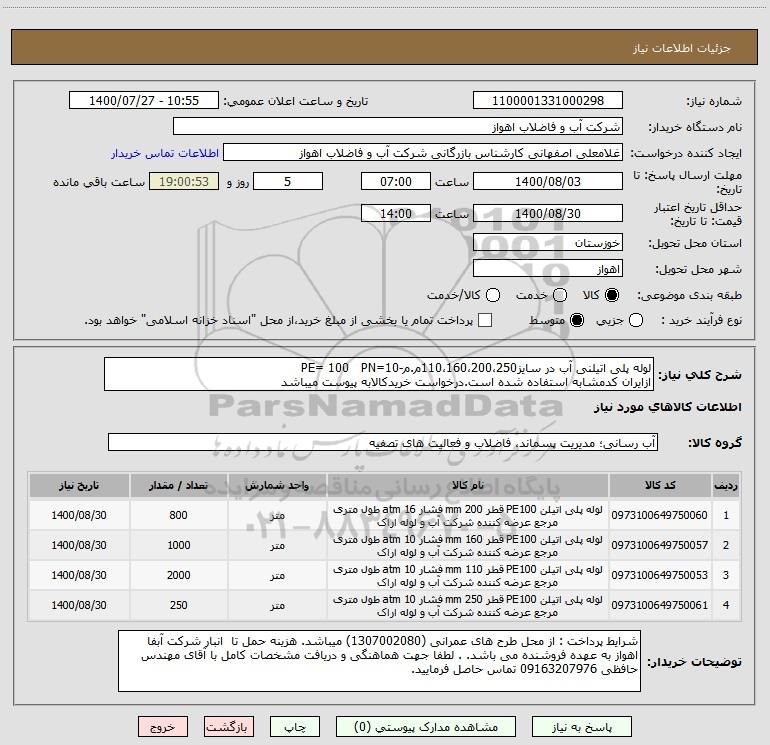770x745 pixels.
Task: Toggle Islamic treasury bonds payment checkbox
Action: click(x=485, y=320)
